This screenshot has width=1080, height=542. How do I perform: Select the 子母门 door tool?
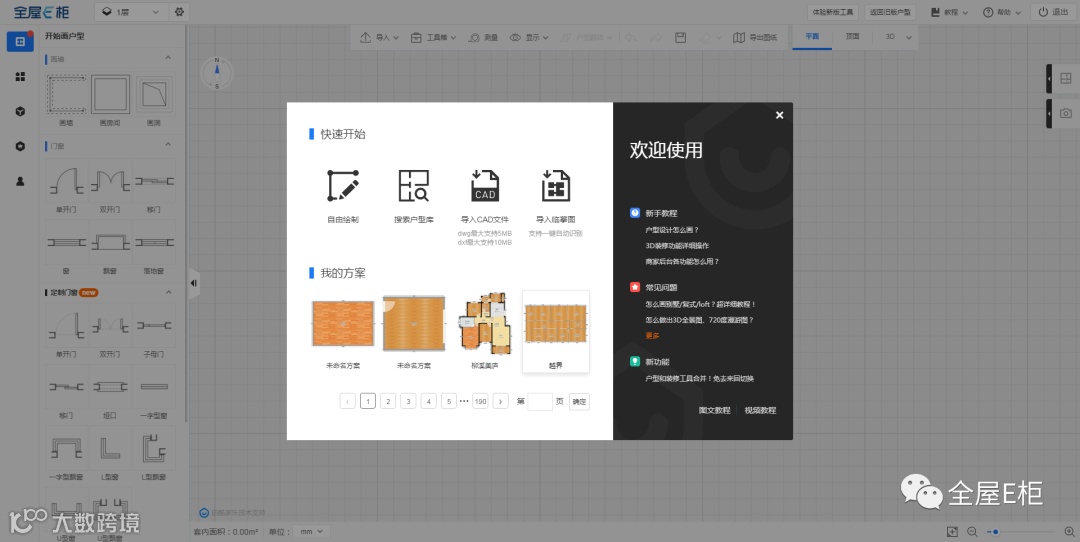click(154, 332)
